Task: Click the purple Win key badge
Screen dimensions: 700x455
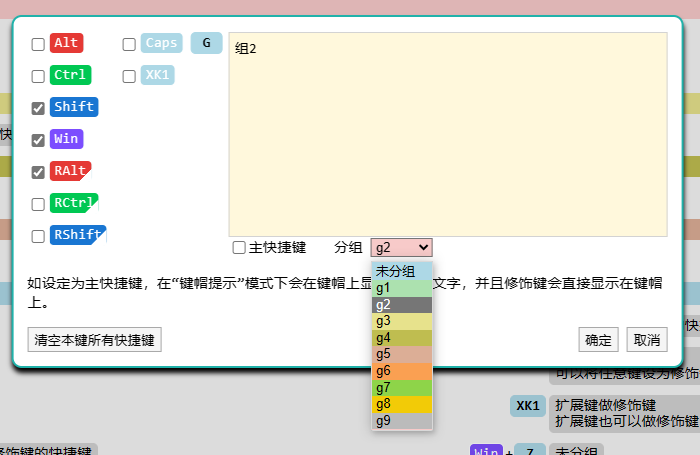Action: [x=66, y=139]
